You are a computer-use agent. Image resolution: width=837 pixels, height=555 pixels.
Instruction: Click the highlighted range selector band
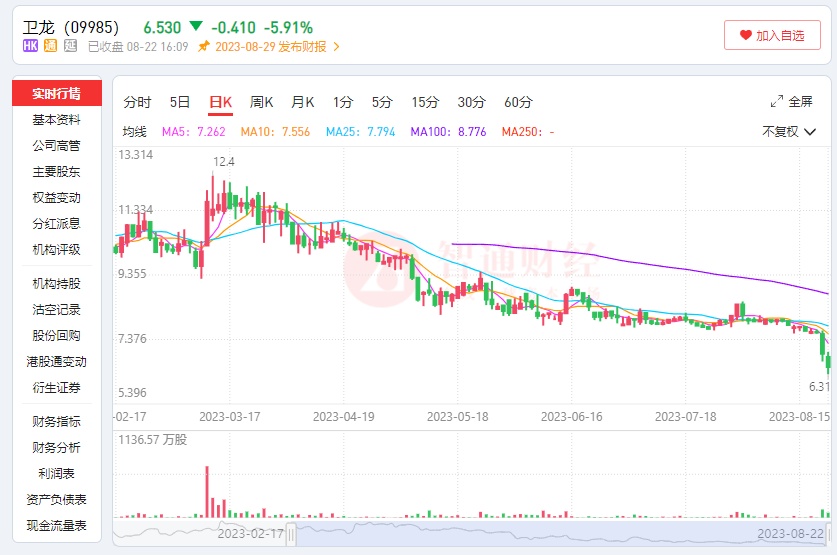(559, 534)
